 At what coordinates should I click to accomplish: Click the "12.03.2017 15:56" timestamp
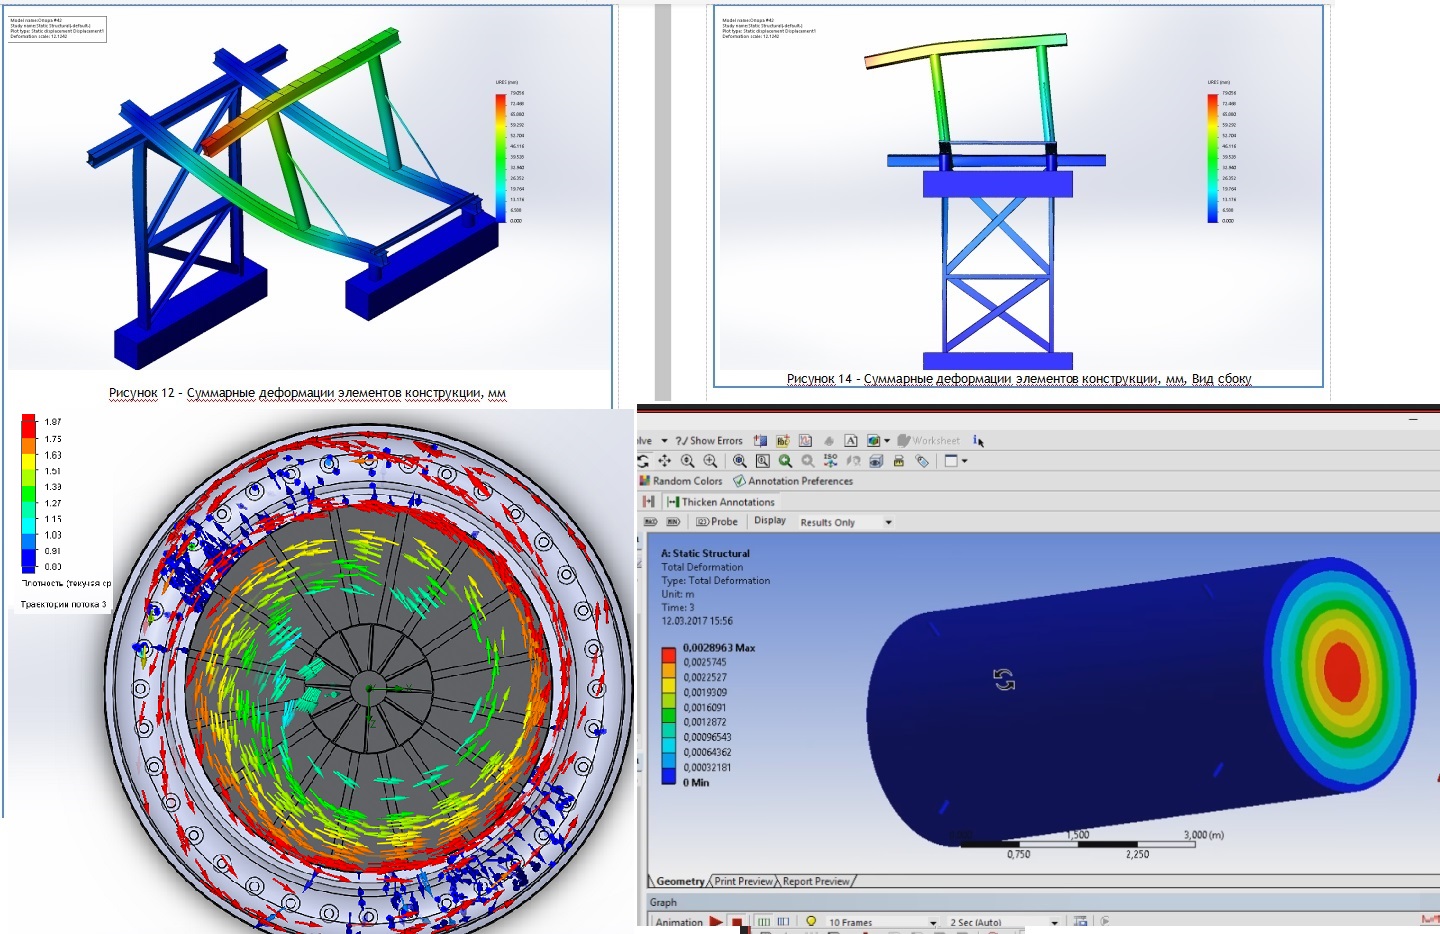pos(697,621)
